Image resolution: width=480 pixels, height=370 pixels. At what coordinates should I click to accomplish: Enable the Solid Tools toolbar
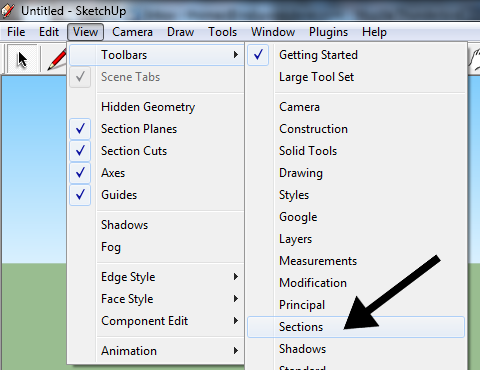coord(356,151)
